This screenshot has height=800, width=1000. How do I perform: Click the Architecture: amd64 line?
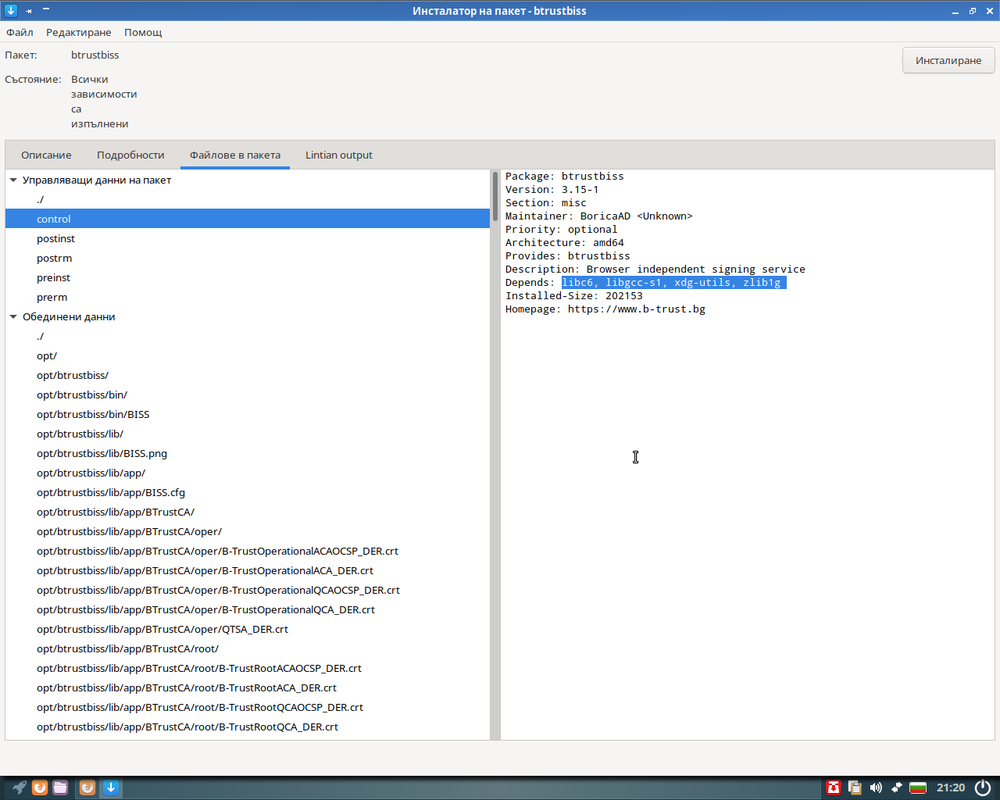coord(564,243)
